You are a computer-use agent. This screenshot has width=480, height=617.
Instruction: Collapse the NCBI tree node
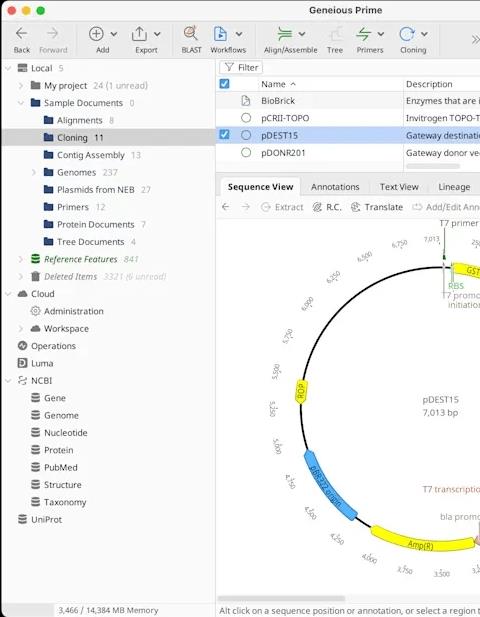click(x=8, y=381)
